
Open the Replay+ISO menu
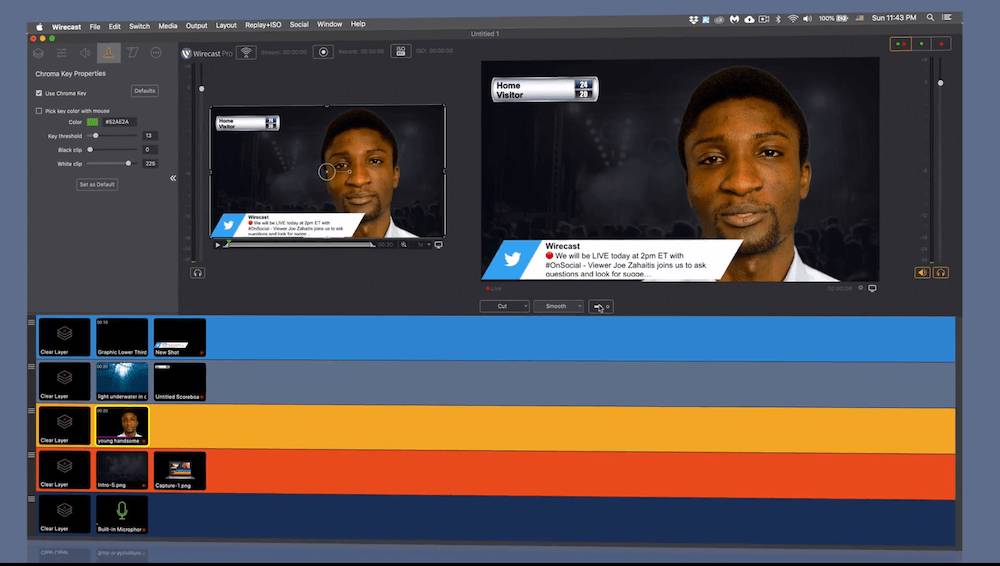click(263, 25)
